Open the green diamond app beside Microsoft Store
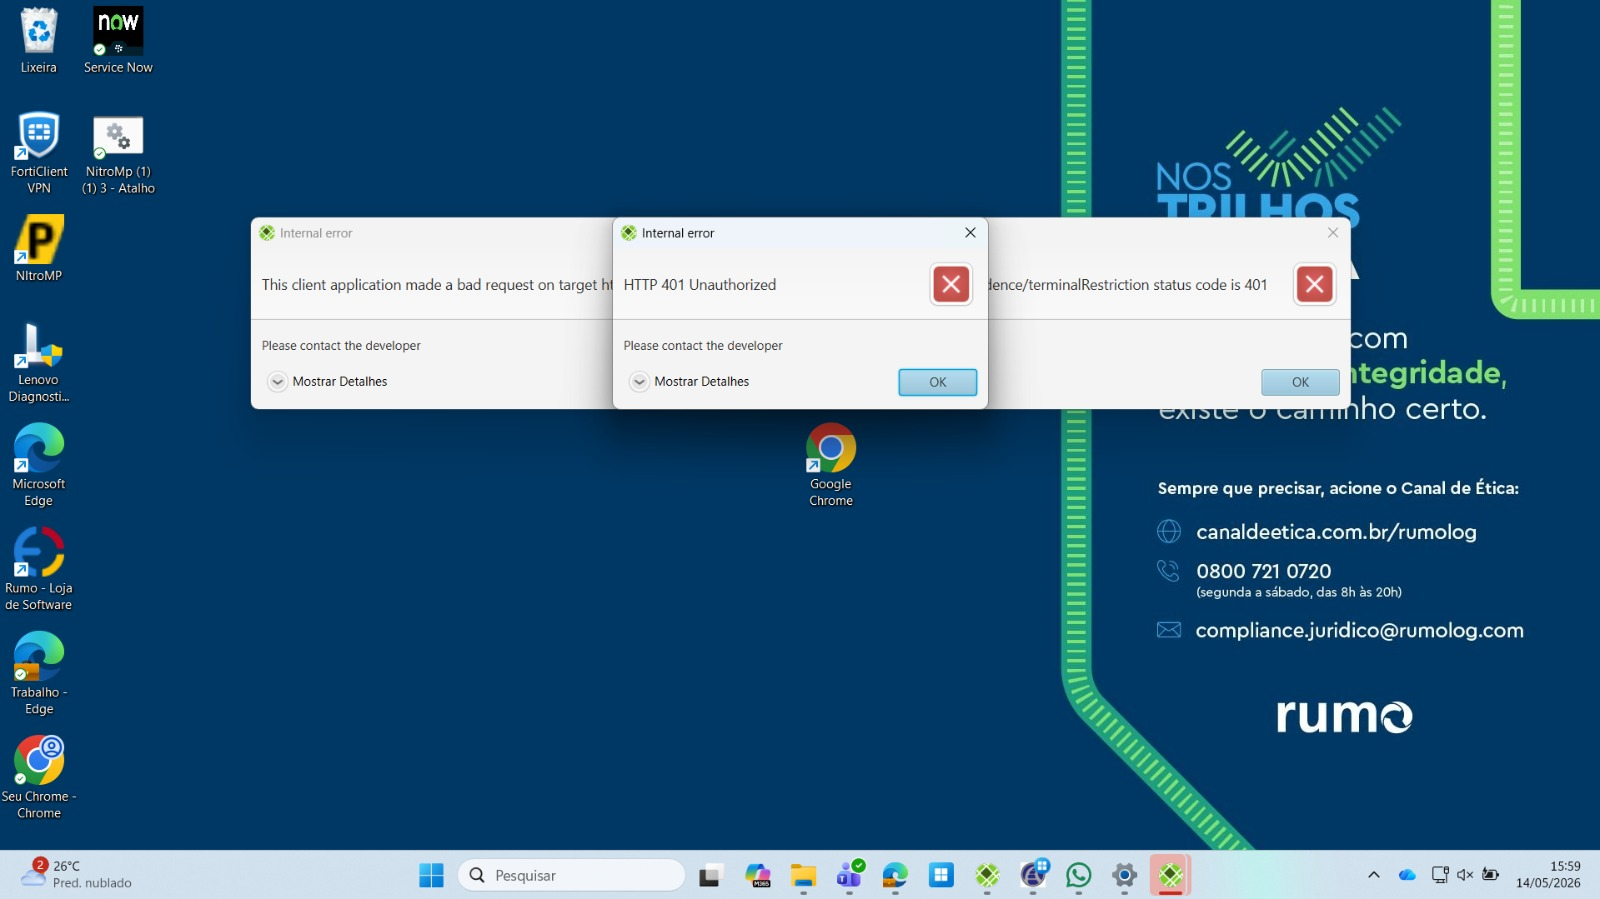1600x899 pixels. (987, 876)
